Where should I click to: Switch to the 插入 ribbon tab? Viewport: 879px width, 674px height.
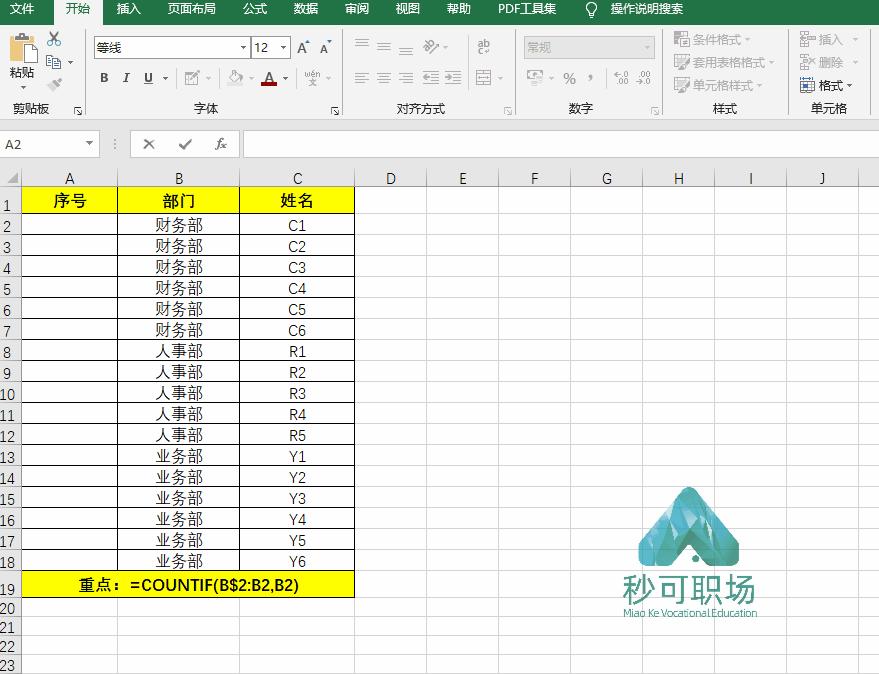click(x=128, y=10)
